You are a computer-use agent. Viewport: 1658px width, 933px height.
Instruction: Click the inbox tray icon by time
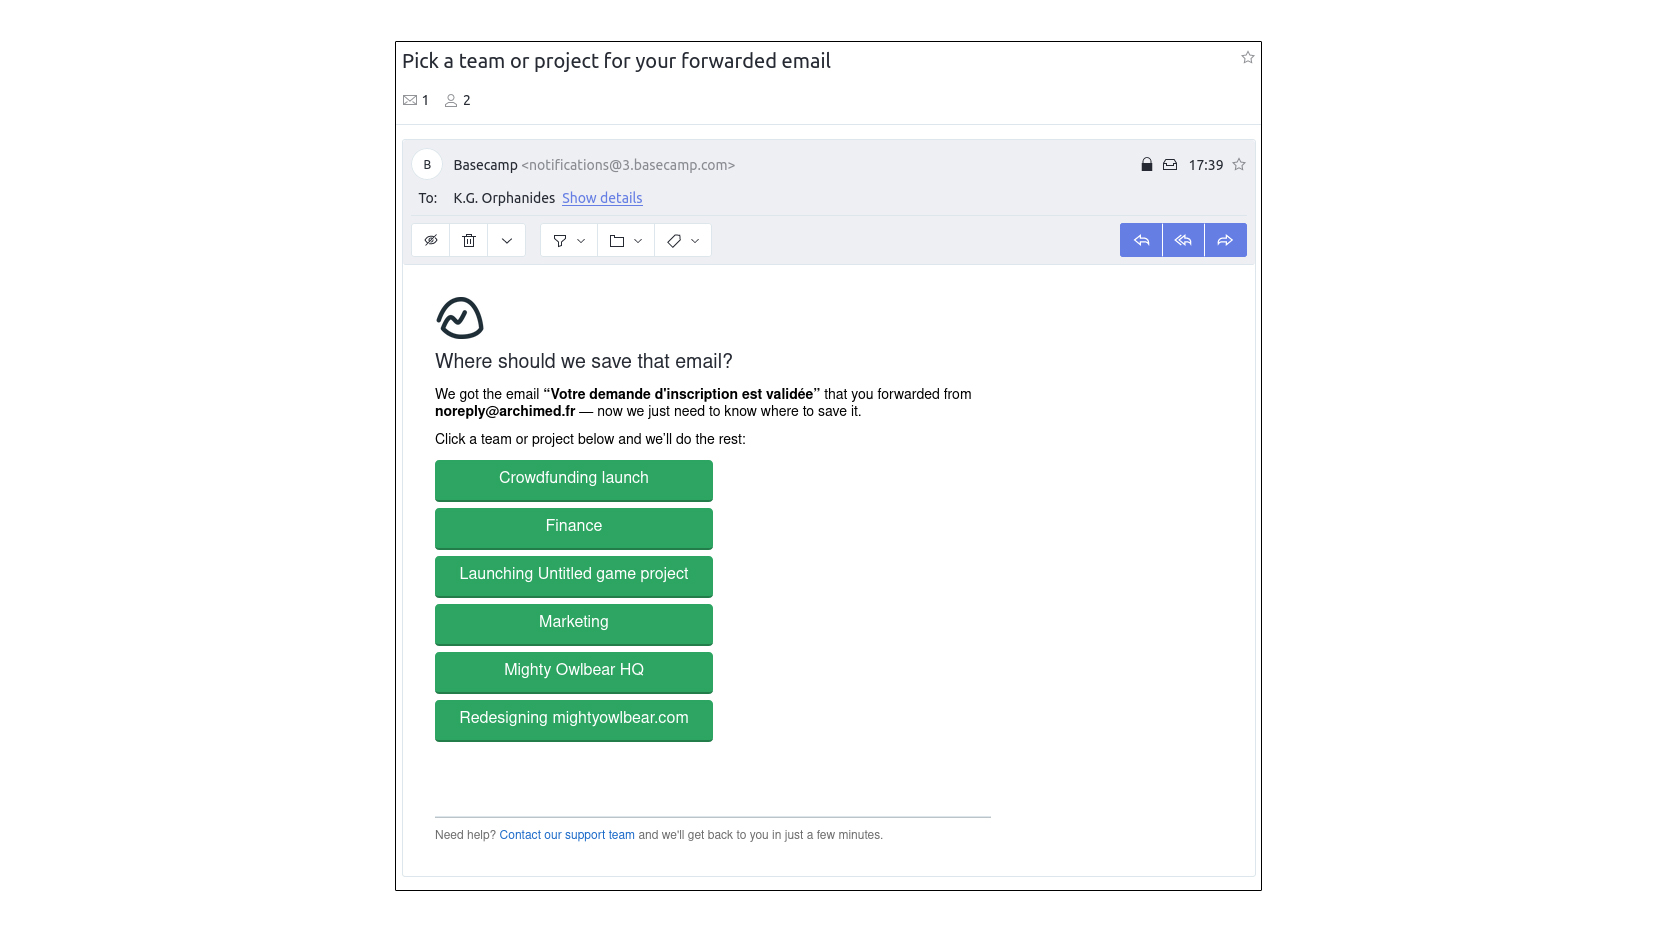click(x=1170, y=165)
